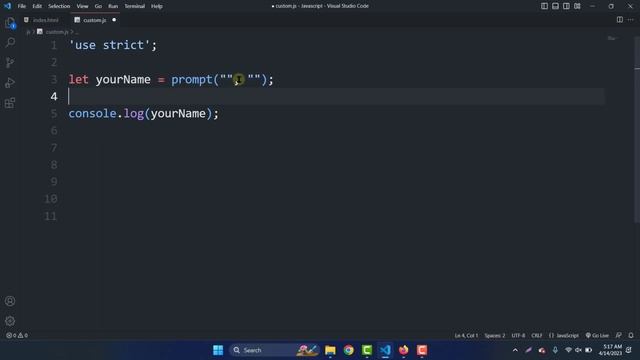Open the Selection menu
Viewport: 640px width, 360px height.
click(59, 6)
